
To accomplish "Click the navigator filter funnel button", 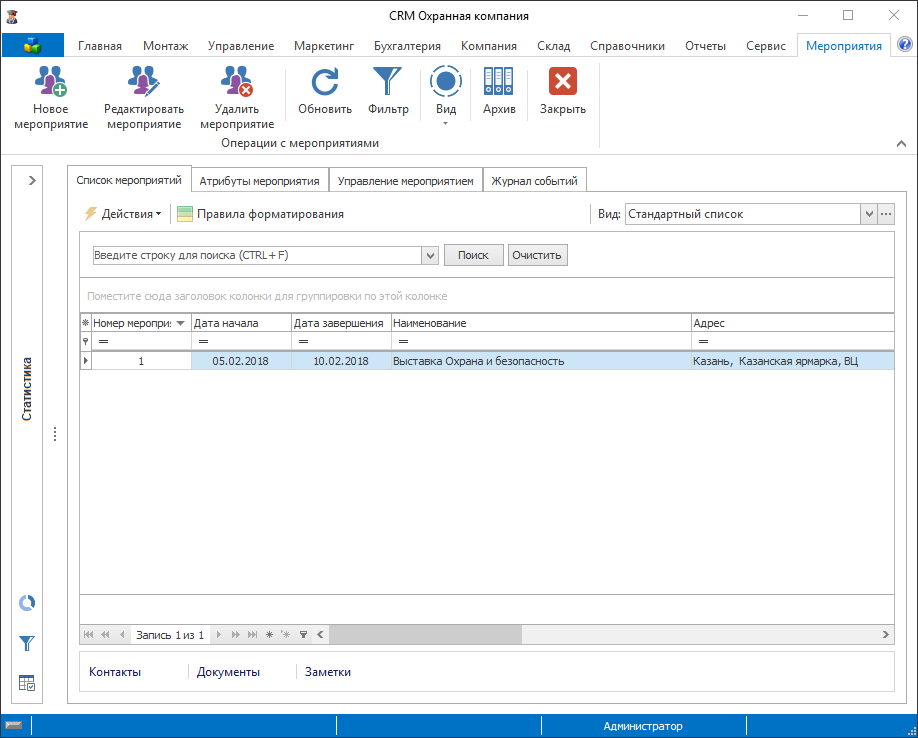I will pyautogui.click(x=303, y=634).
